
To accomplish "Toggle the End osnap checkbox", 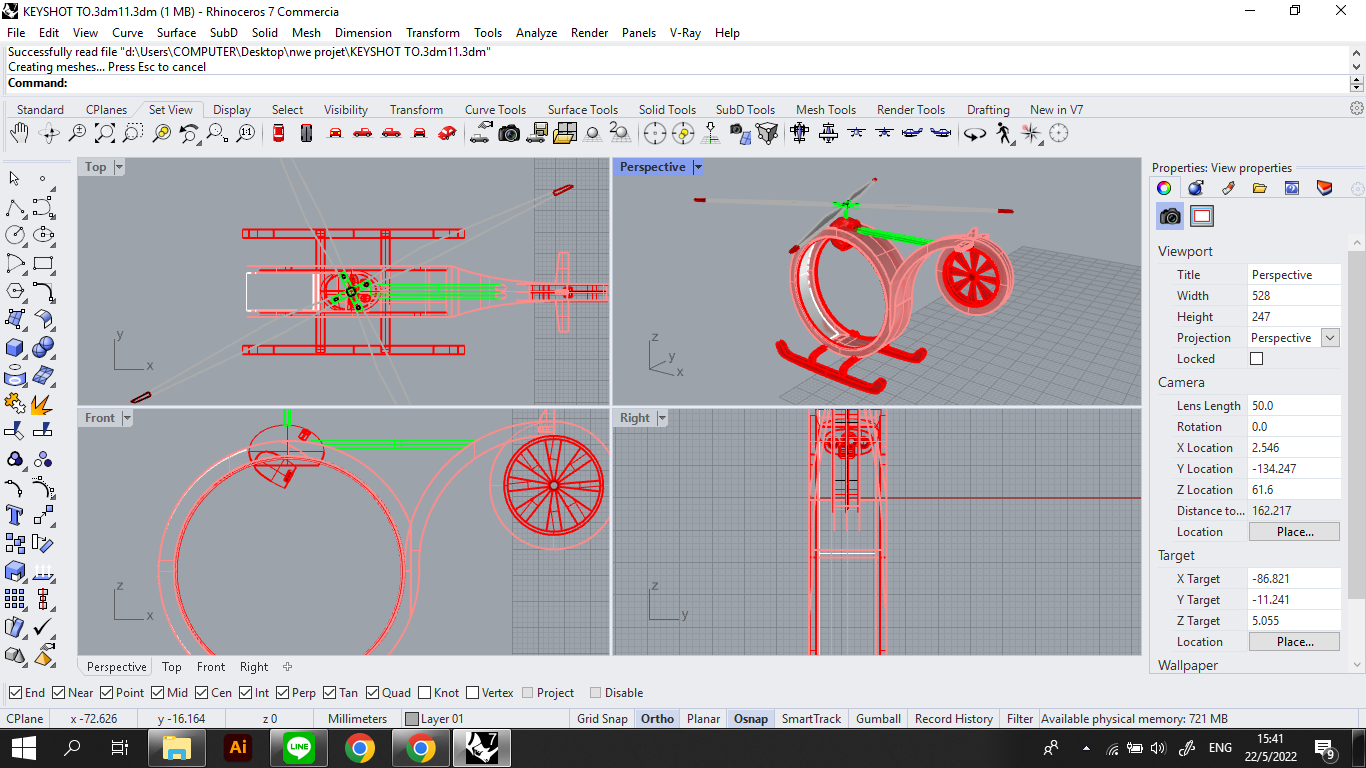I will pyautogui.click(x=15, y=693).
